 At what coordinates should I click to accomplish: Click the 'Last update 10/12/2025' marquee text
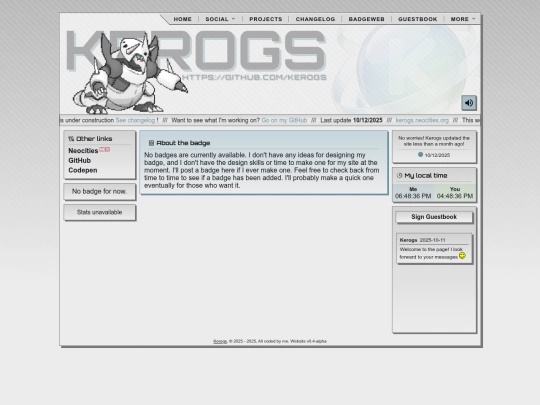pos(351,120)
